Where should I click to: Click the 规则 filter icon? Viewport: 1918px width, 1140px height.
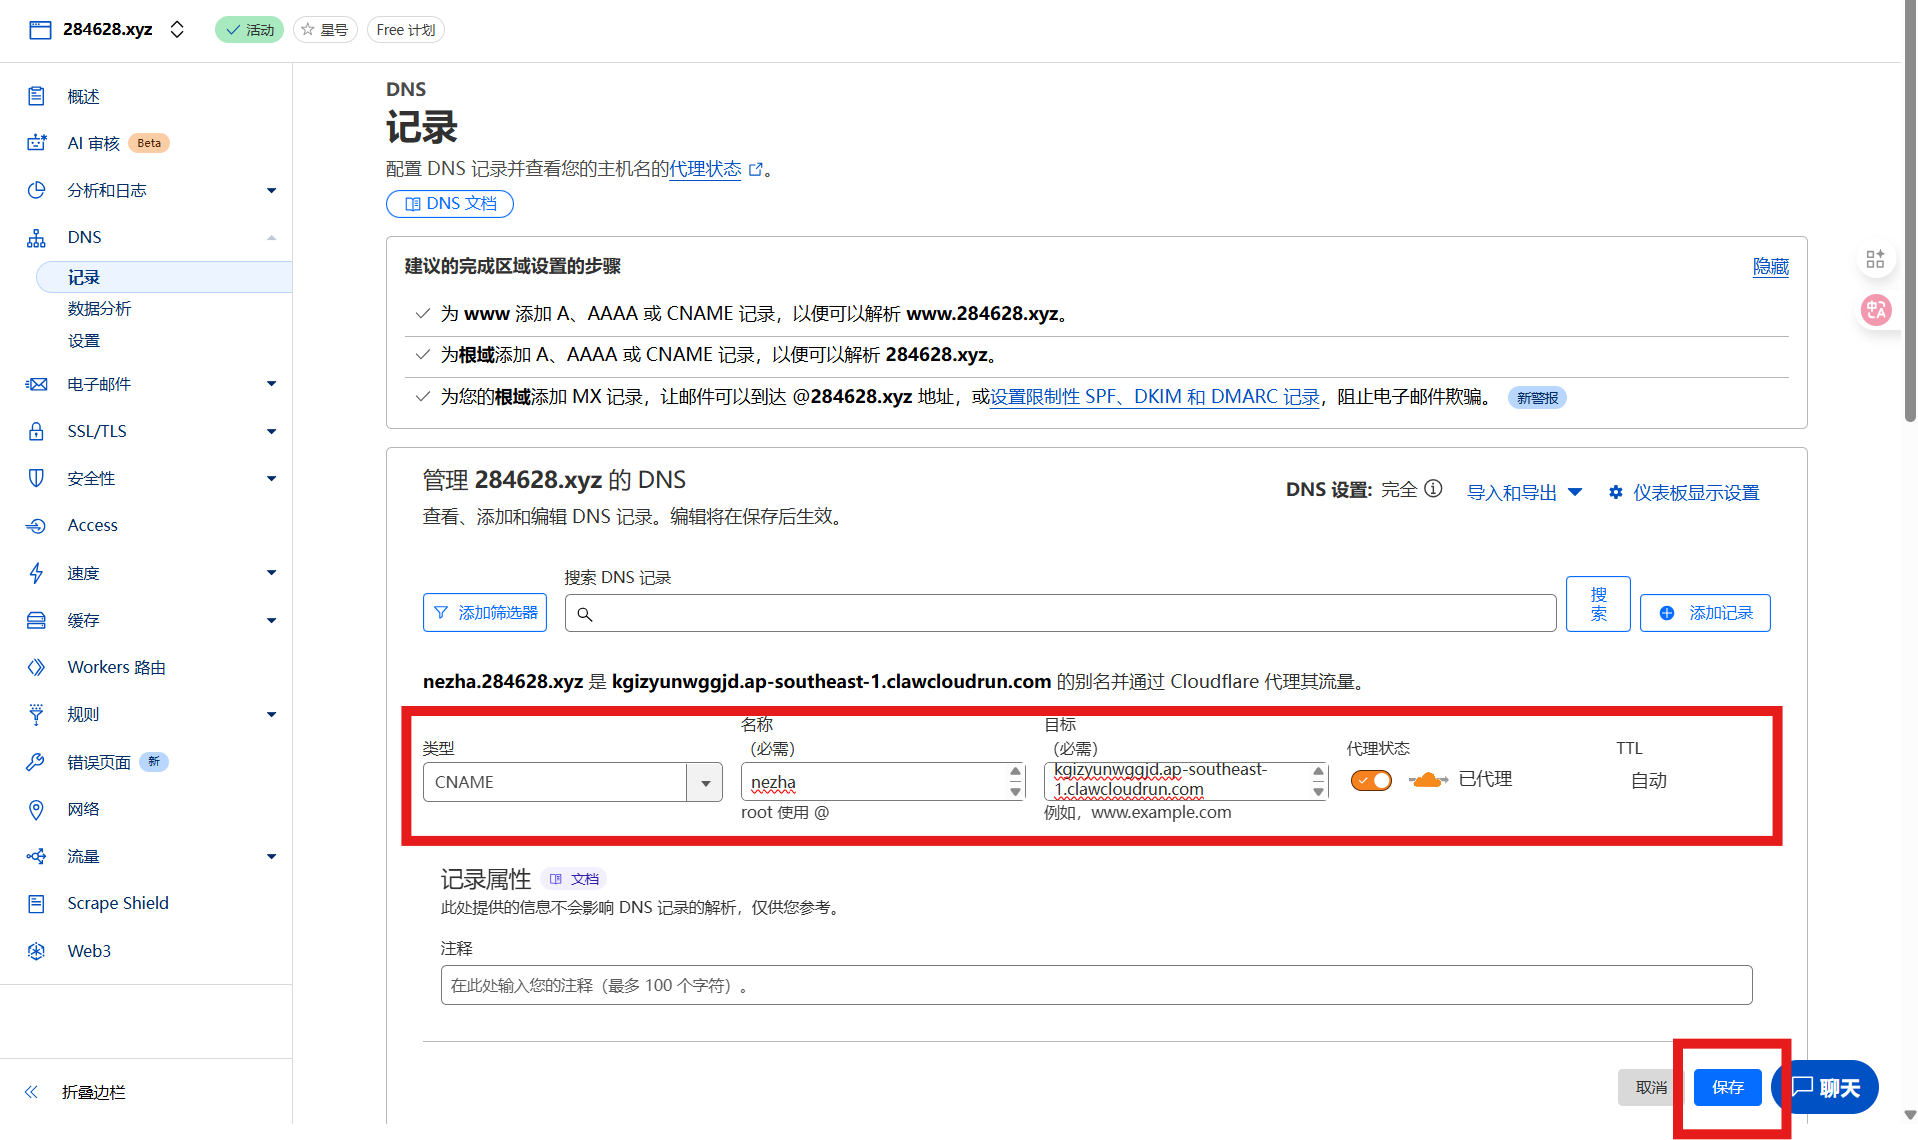coord(36,714)
